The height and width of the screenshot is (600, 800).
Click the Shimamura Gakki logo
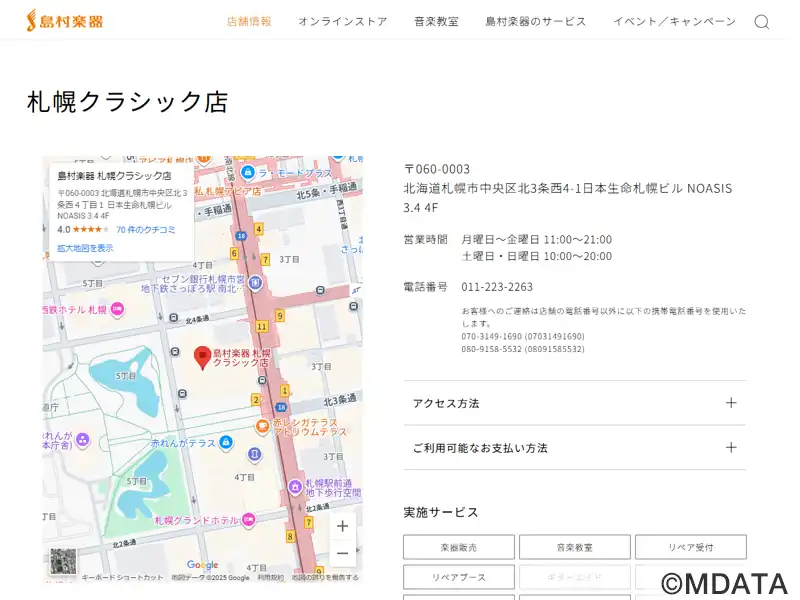coord(65,21)
